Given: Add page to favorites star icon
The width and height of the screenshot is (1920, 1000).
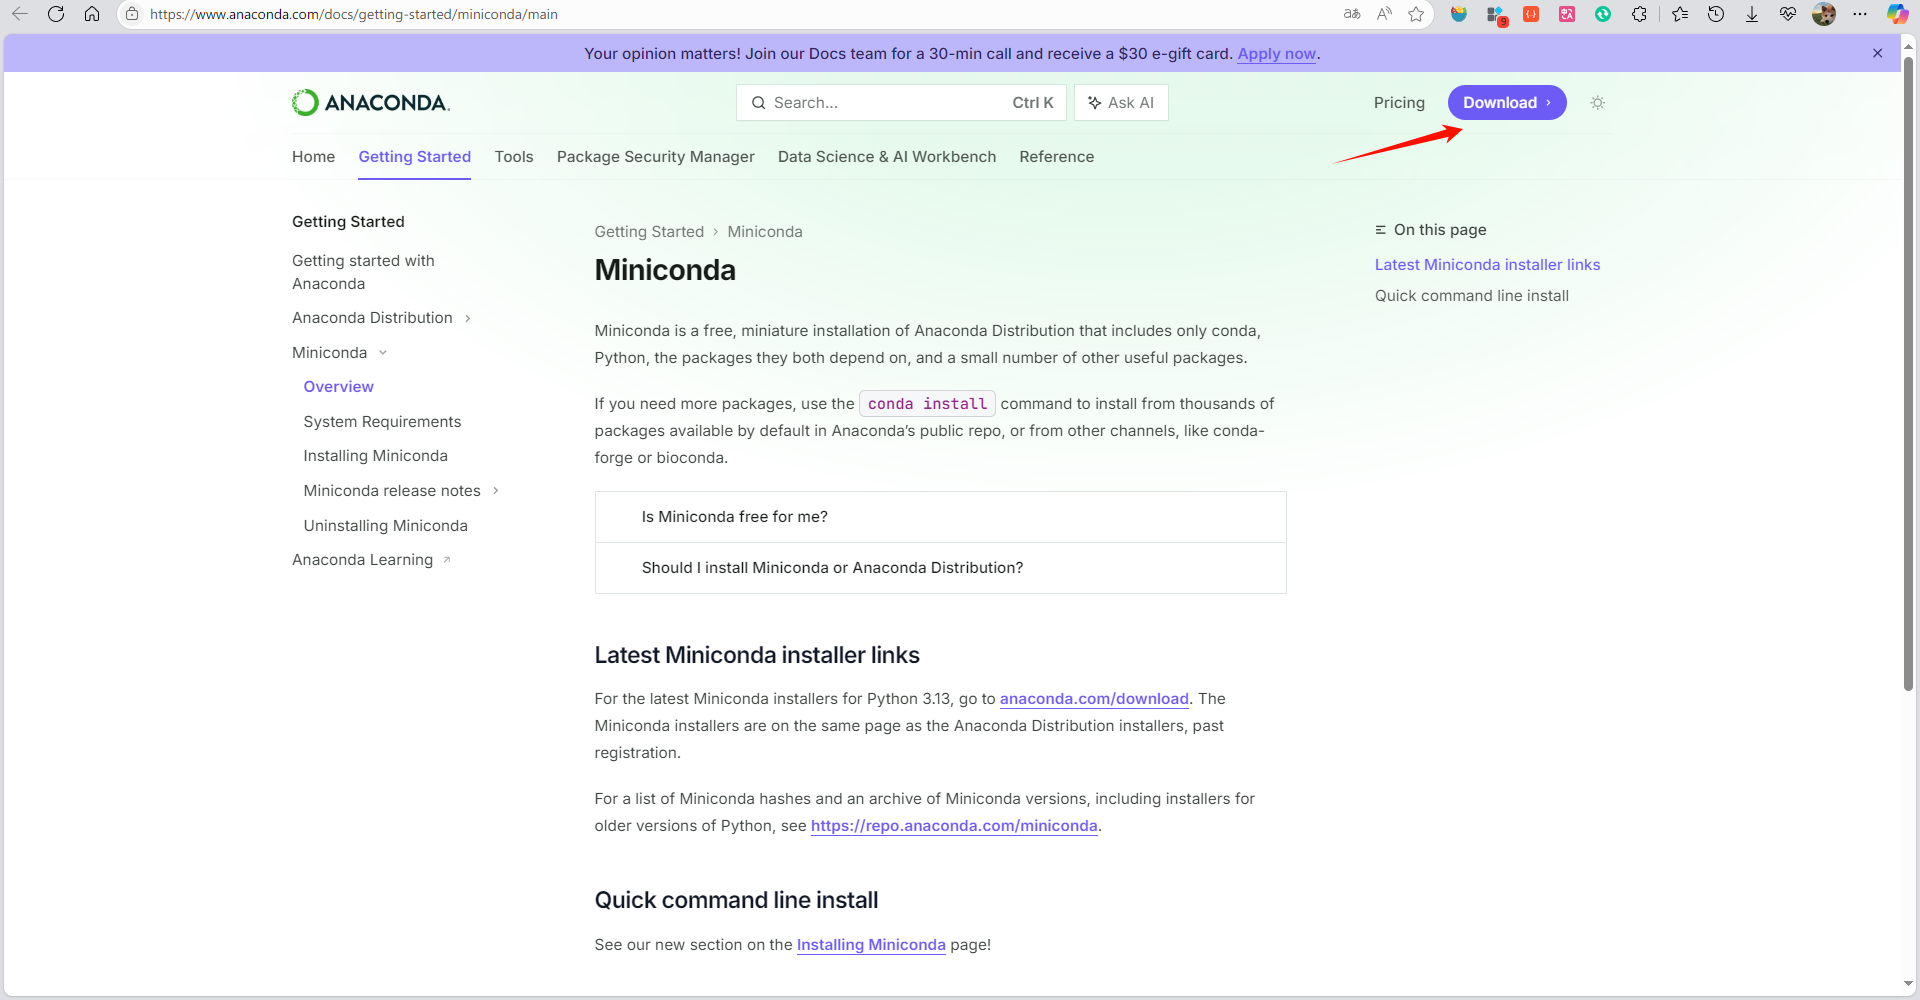Looking at the screenshot, I should coord(1416,14).
